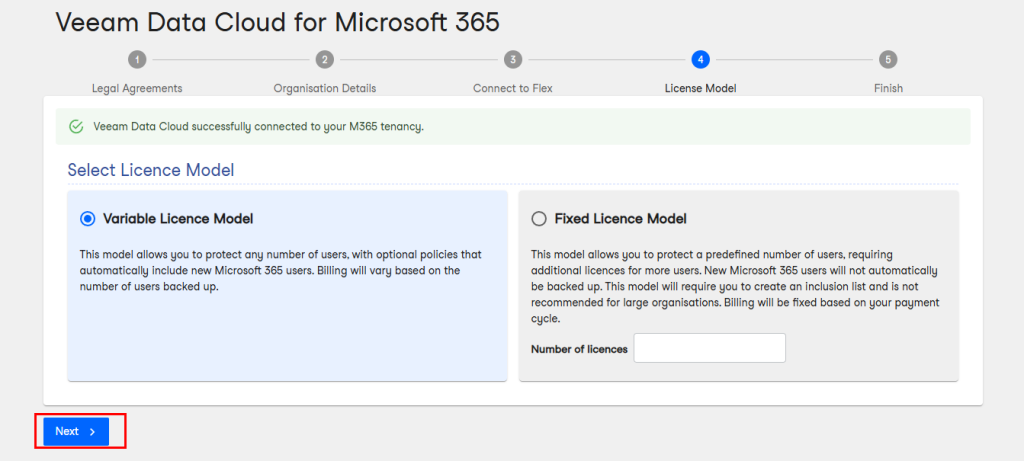Viewport: 1024px width, 461px height.
Task: Click the Number of licences label
Action: click(x=579, y=349)
